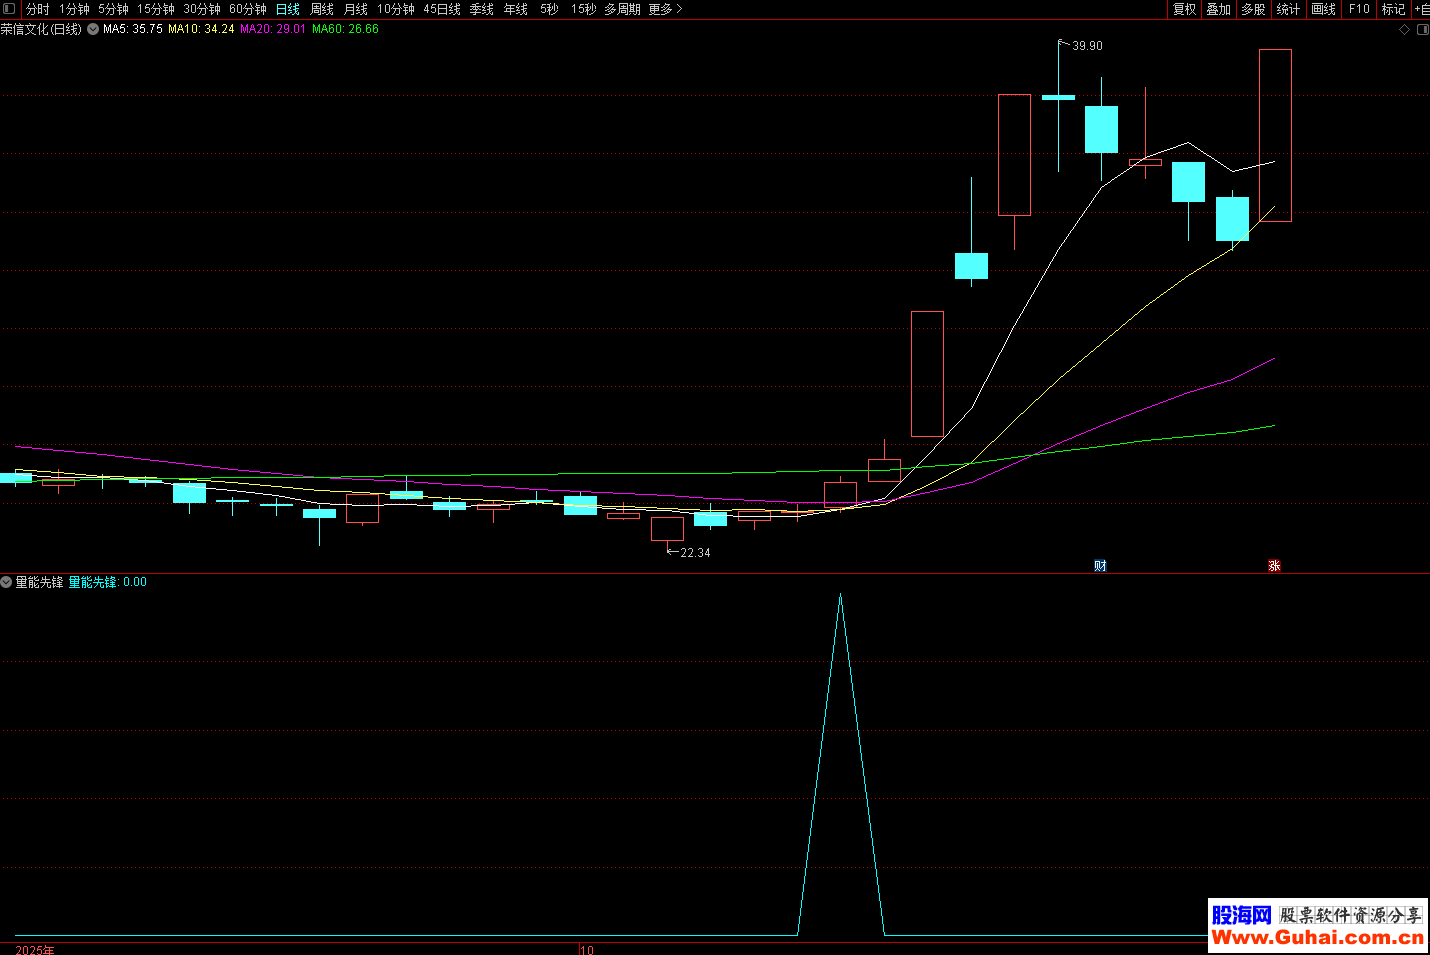
Task: Click the 39.90 high price label
Action: click(1087, 46)
